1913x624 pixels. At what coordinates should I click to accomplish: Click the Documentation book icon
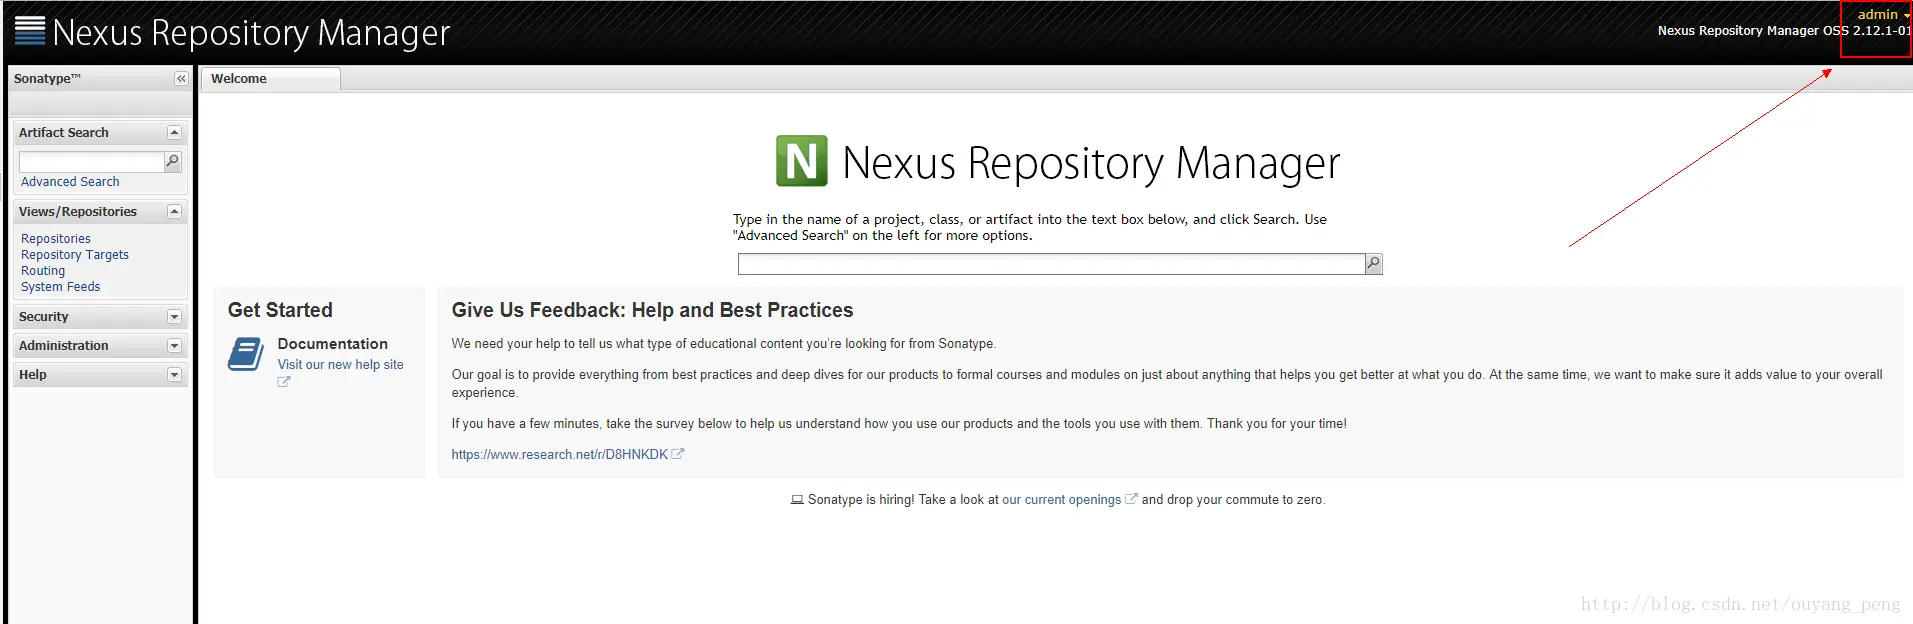(246, 354)
